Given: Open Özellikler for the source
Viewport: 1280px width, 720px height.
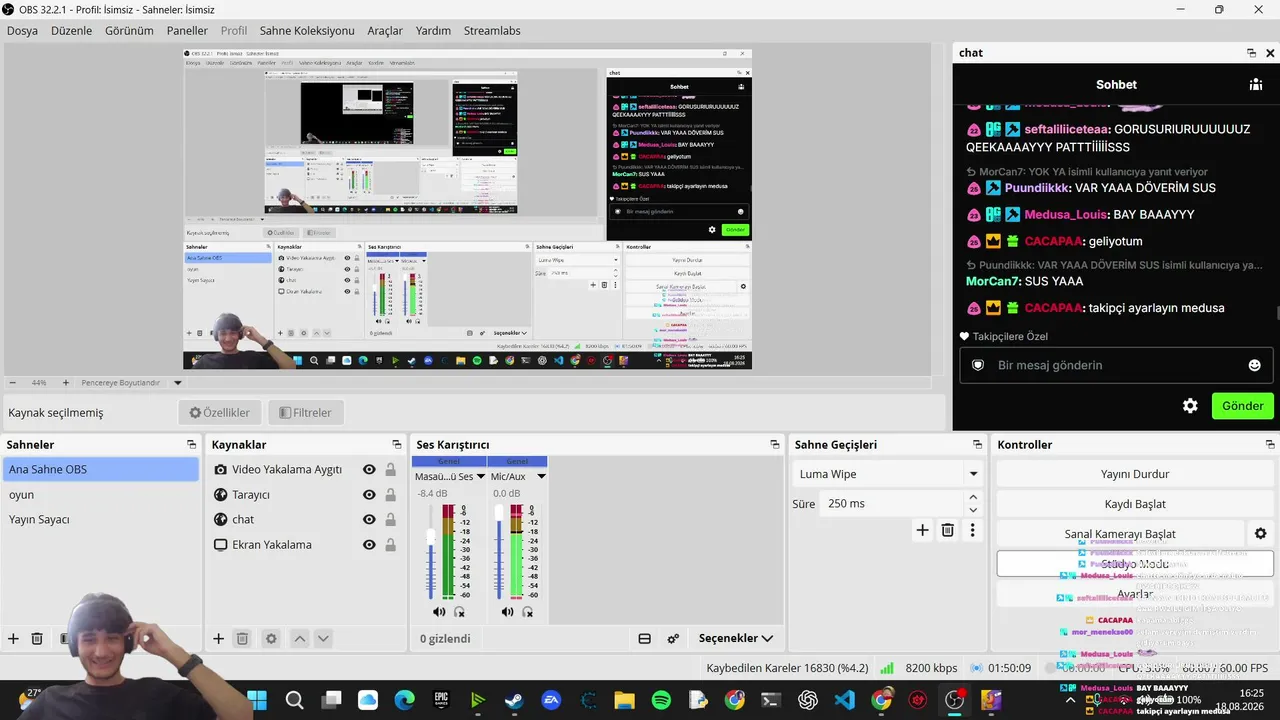Looking at the screenshot, I should pos(220,412).
